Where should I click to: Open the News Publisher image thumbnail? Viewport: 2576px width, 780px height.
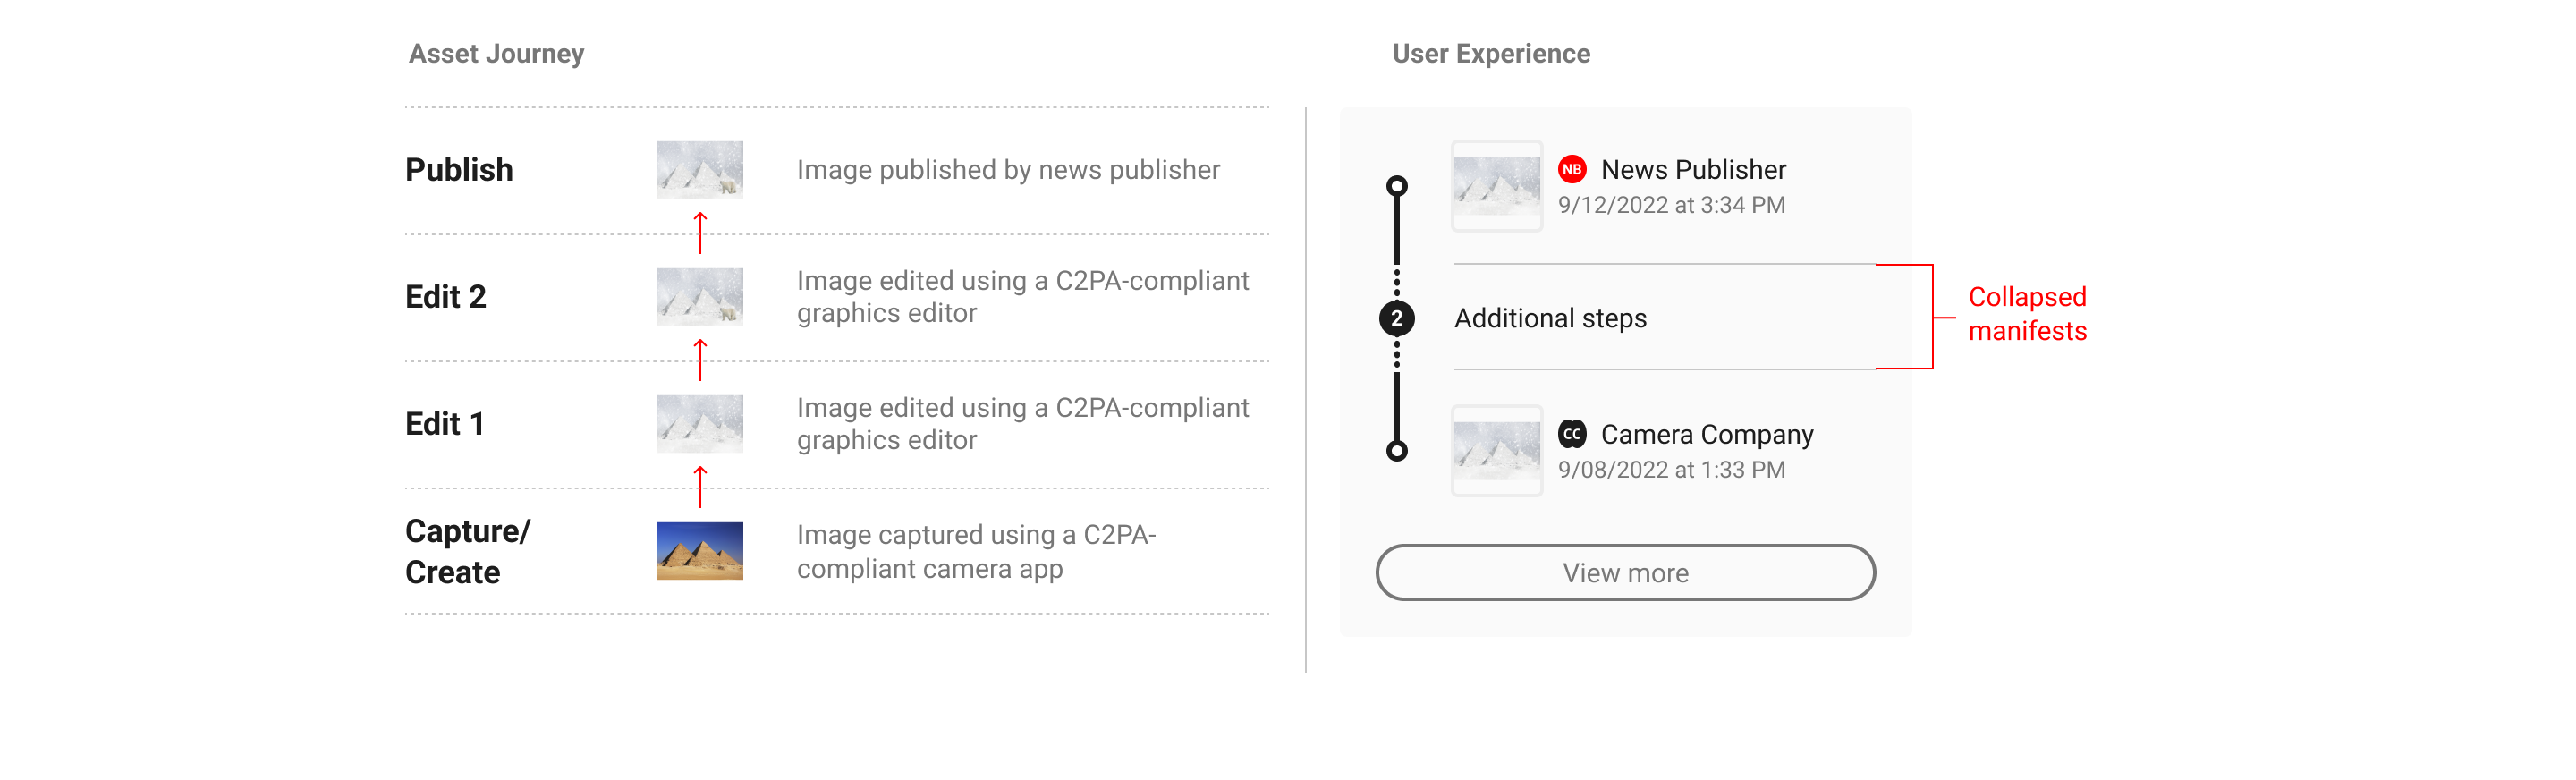pos(1497,186)
